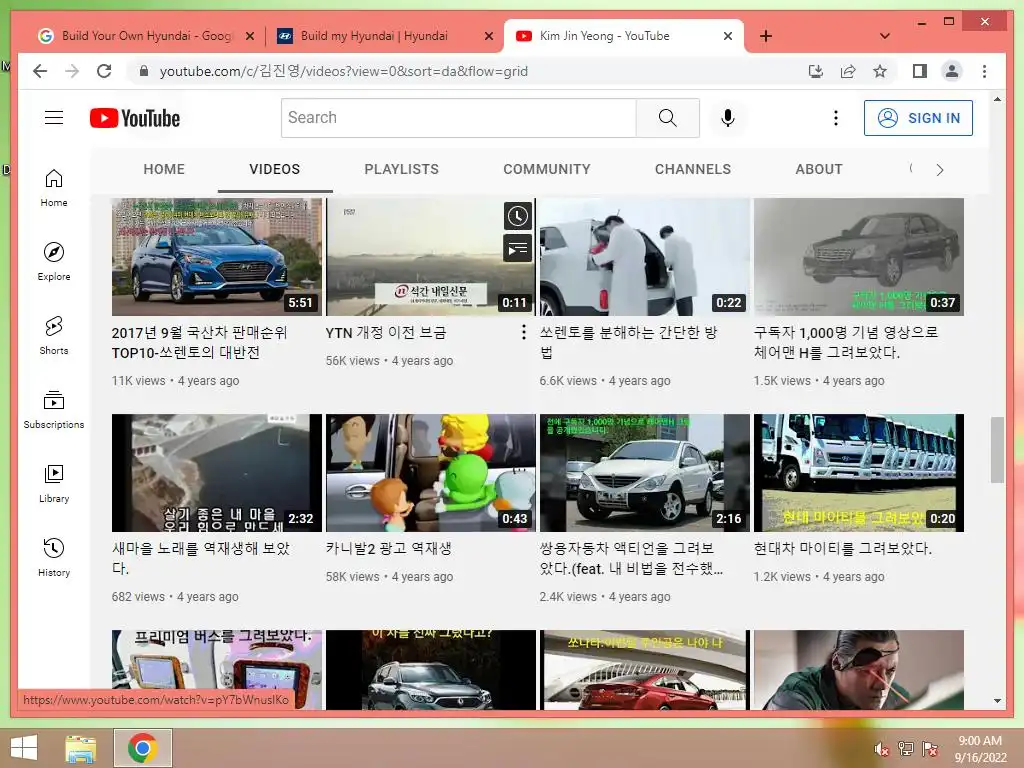Click Add to queue icon on YTN thumbnail
This screenshot has width=1024, height=768.
point(518,248)
